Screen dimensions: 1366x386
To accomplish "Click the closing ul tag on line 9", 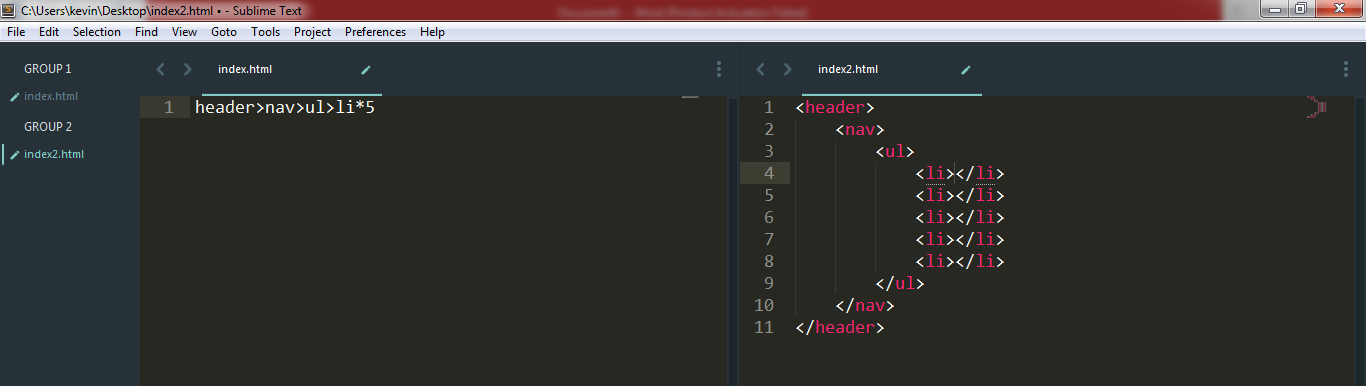I will tap(900, 283).
